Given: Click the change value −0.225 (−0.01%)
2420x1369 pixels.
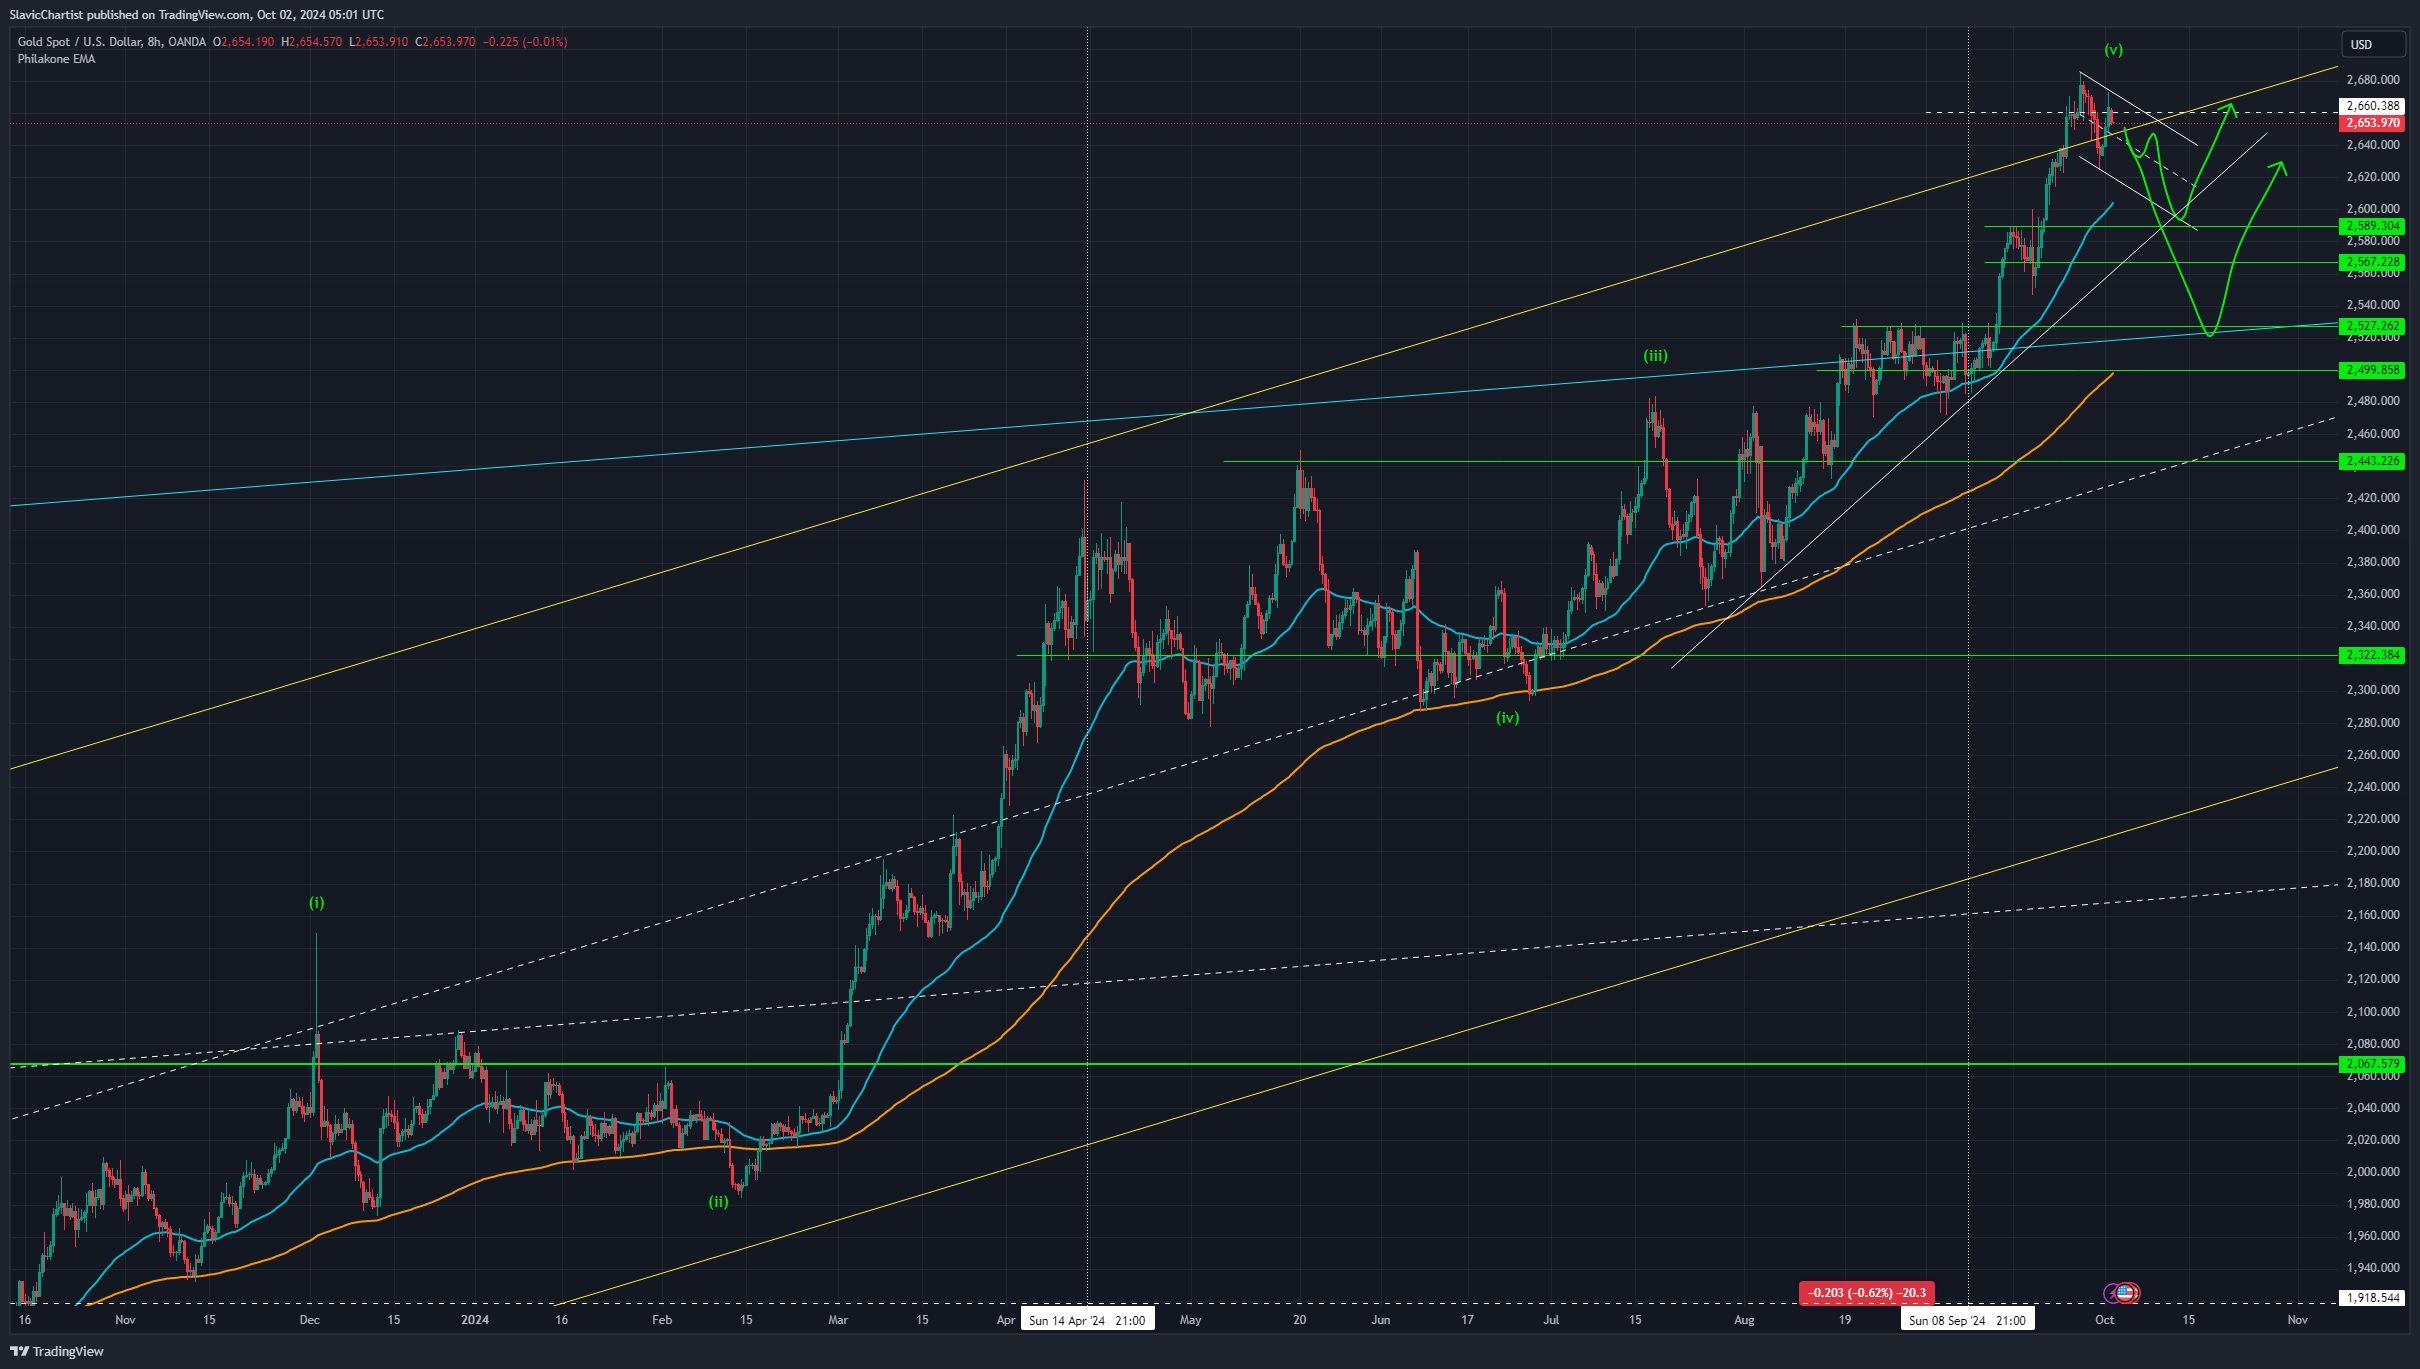Looking at the screenshot, I should coord(525,42).
